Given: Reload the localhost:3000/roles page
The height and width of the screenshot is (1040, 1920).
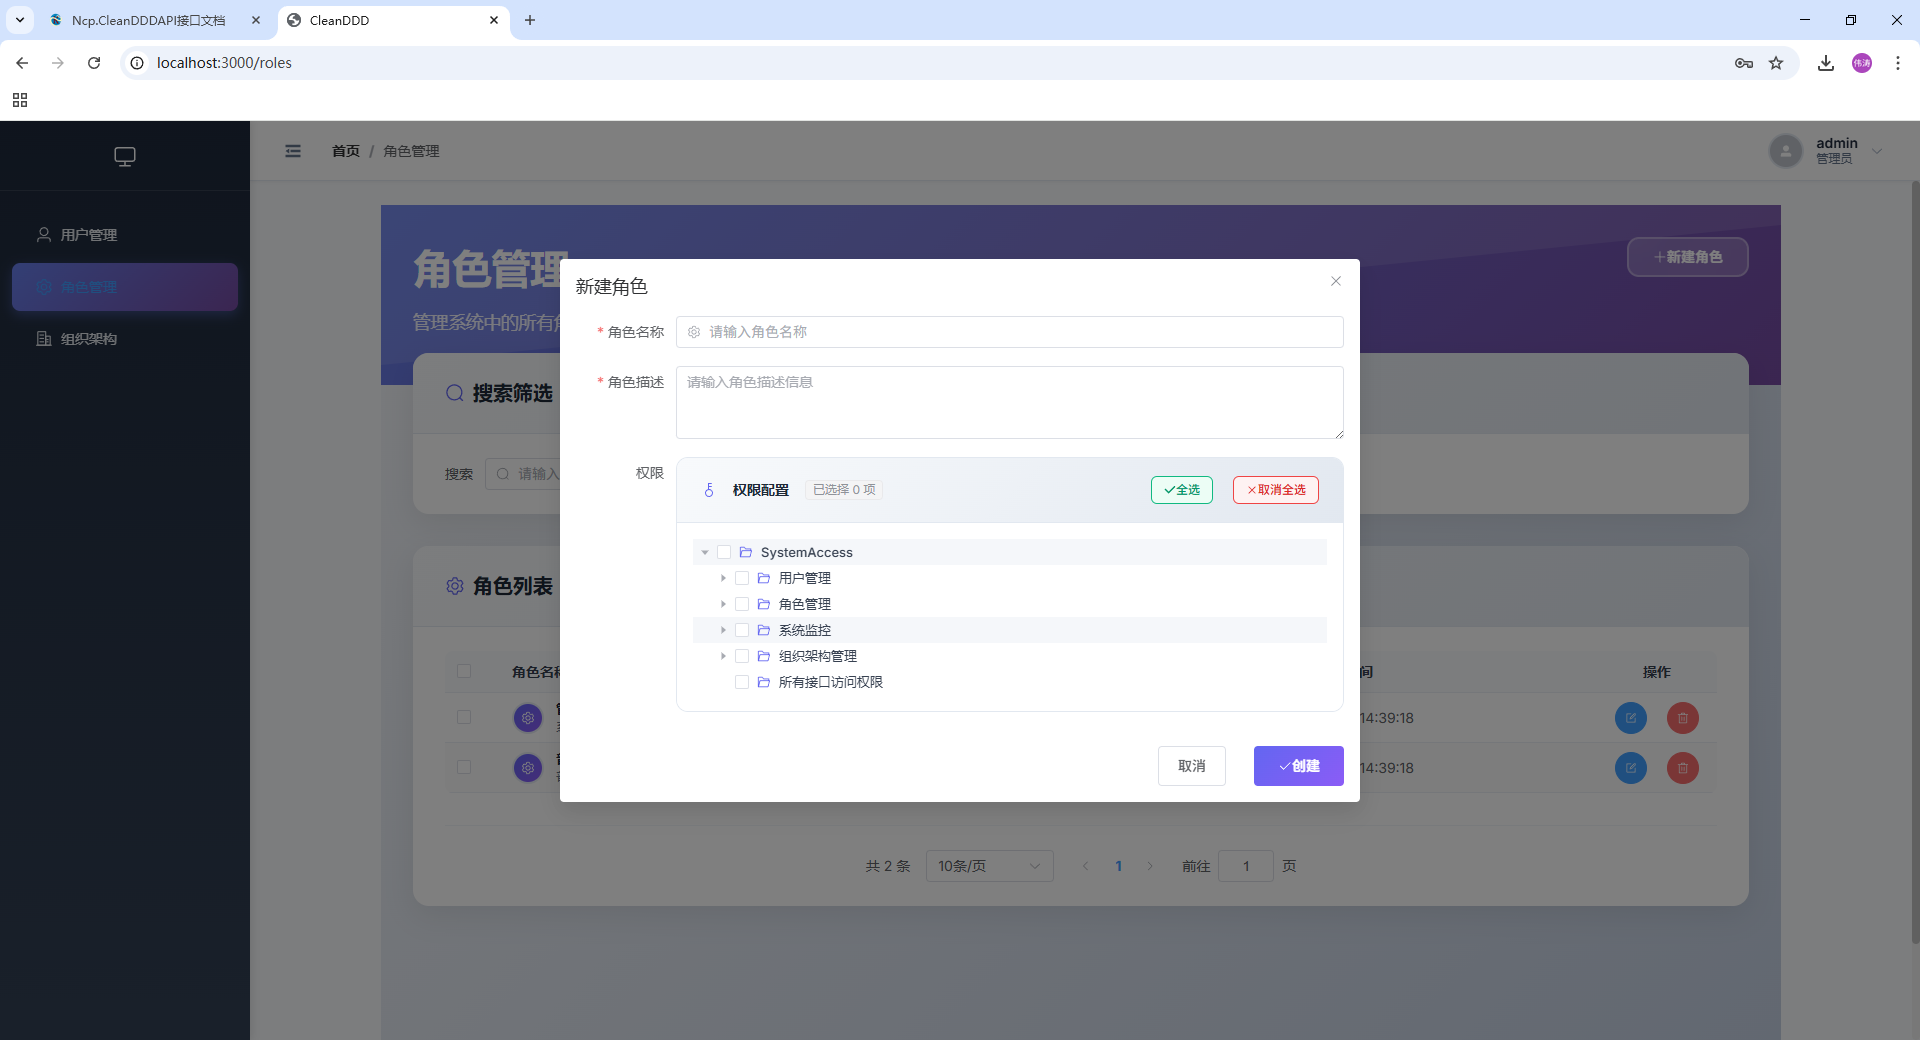Looking at the screenshot, I should tap(94, 63).
